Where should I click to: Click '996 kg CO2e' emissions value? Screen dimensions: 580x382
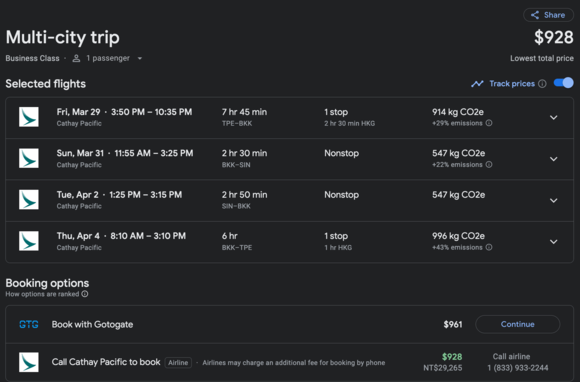point(458,236)
